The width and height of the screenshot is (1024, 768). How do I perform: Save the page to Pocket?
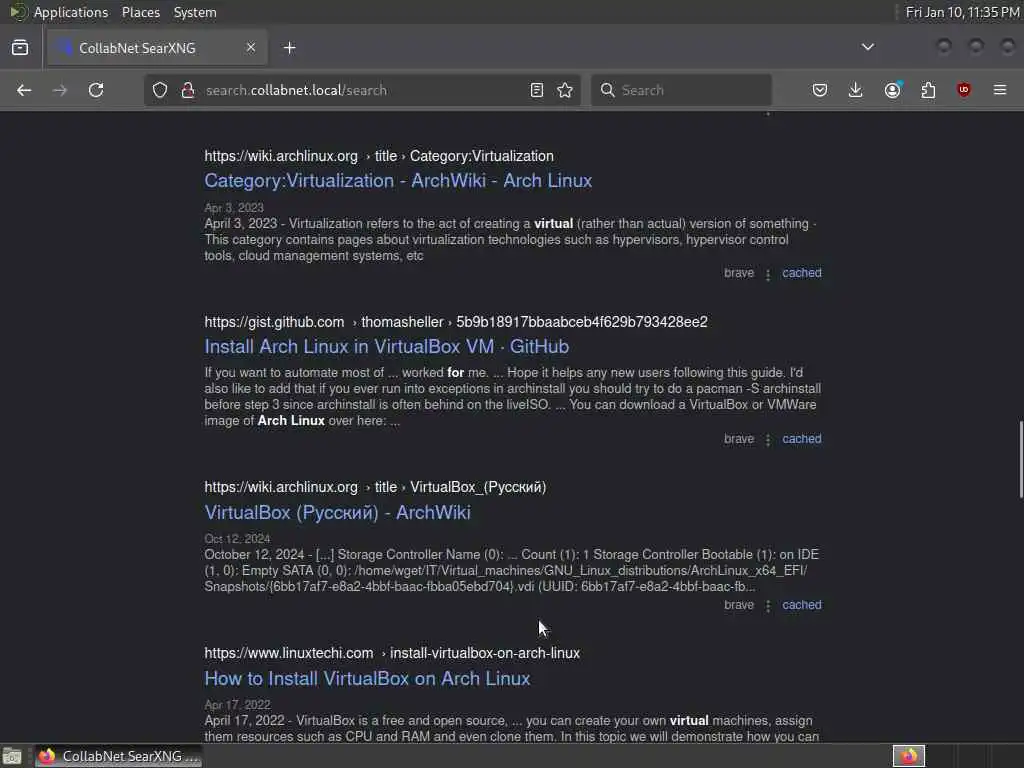pos(820,90)
